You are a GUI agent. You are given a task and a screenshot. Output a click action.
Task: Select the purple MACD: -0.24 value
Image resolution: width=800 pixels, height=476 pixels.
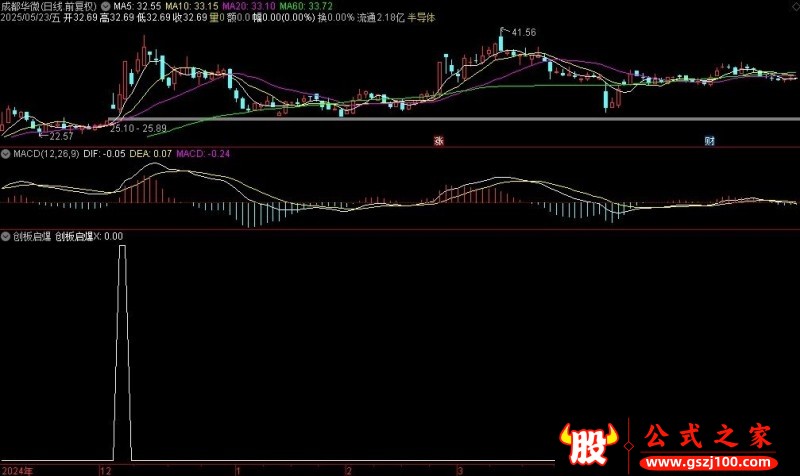pyautogui.click(x=203, y=154)
